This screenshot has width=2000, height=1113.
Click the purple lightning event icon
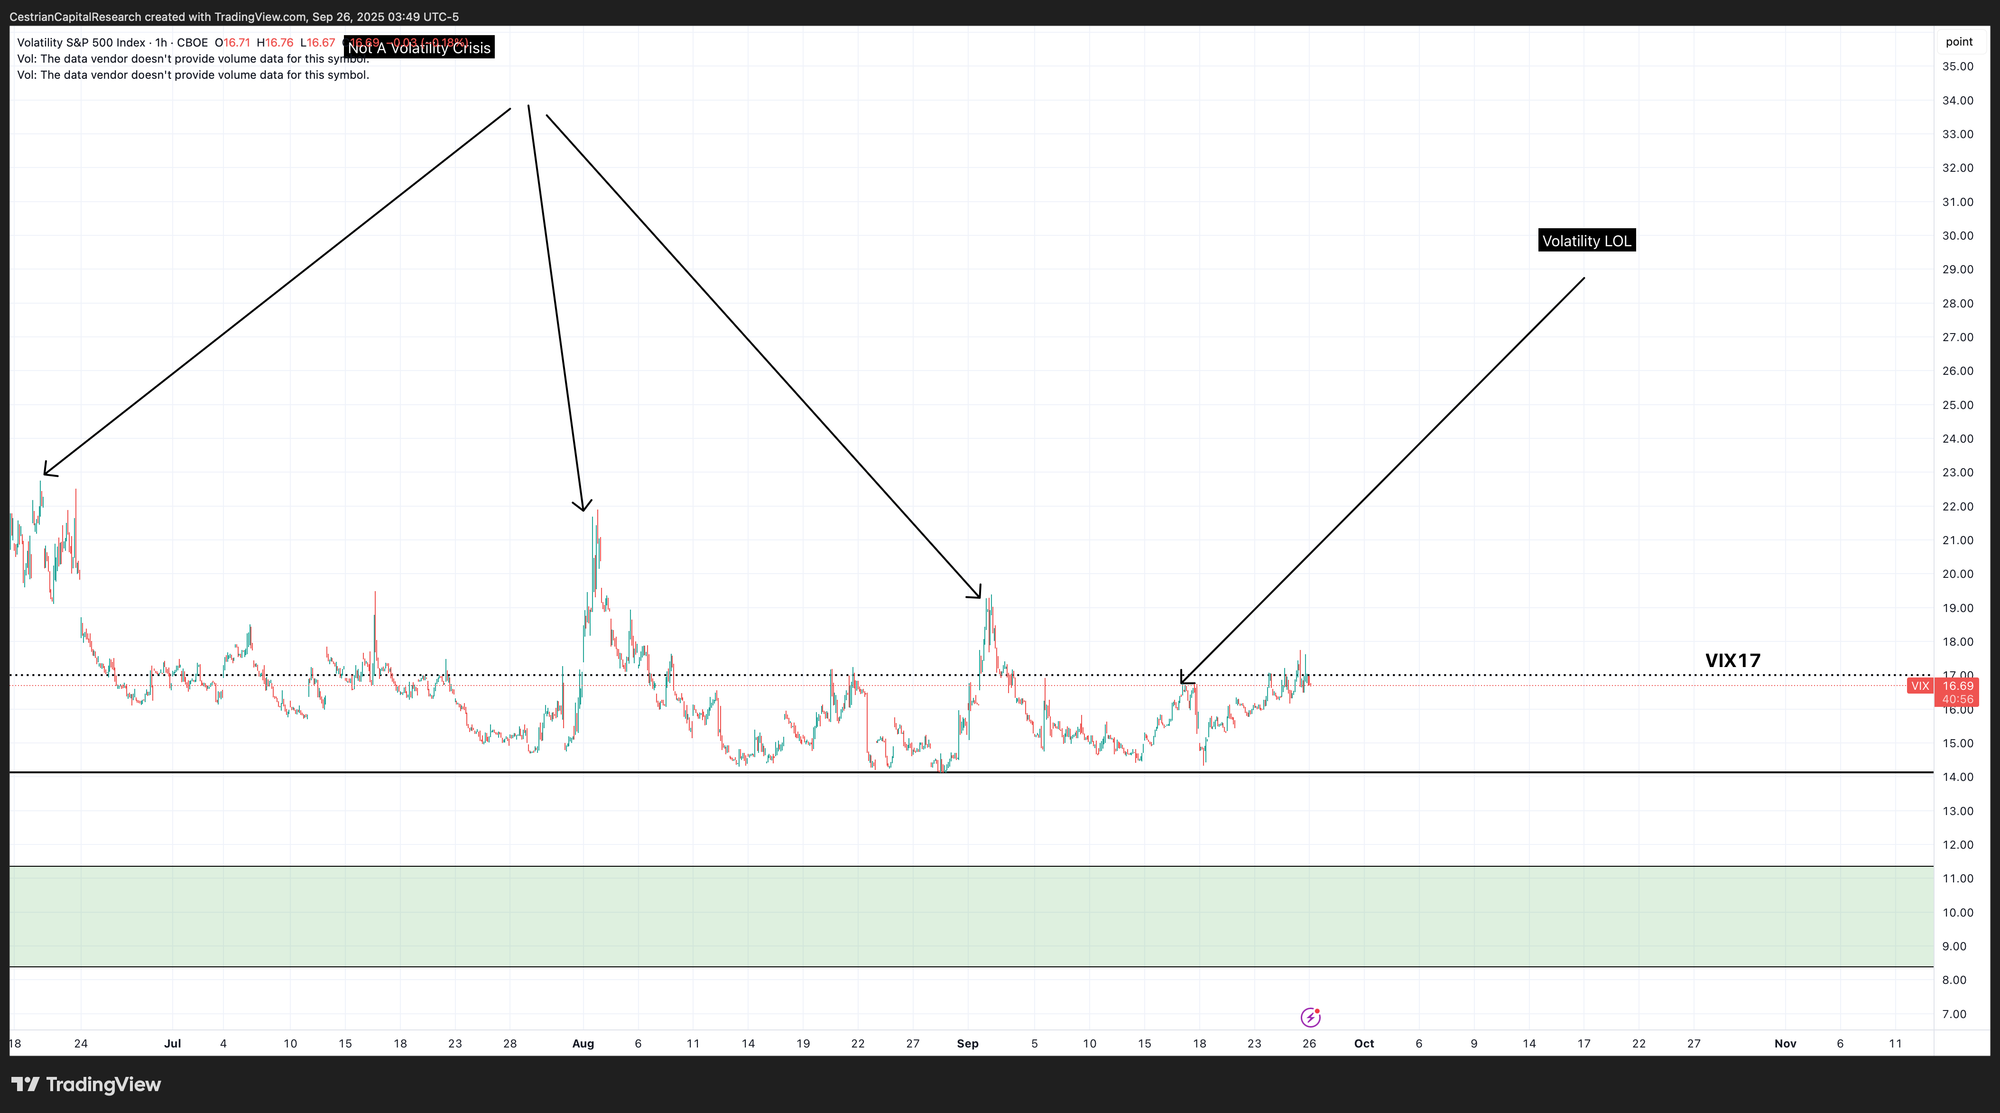[x=1310, y=1017]
